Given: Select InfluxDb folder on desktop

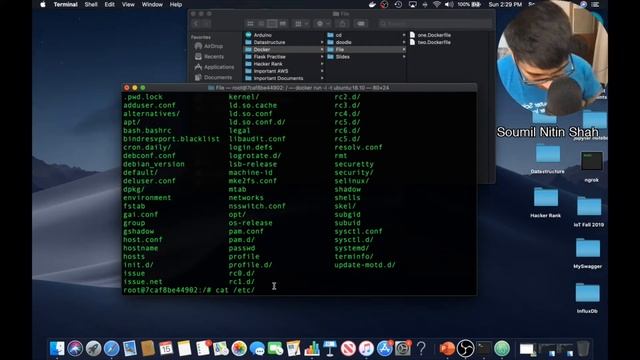Looking at the screenshot, I should coord(587,298).
